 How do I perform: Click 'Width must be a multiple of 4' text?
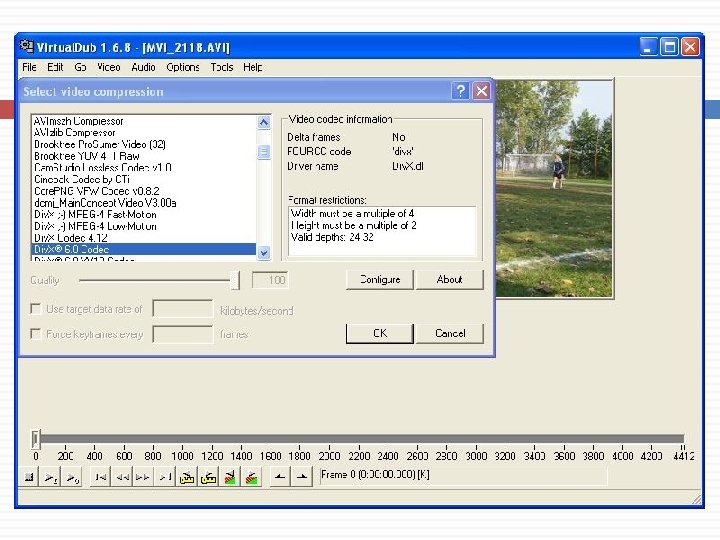(352, 214)
